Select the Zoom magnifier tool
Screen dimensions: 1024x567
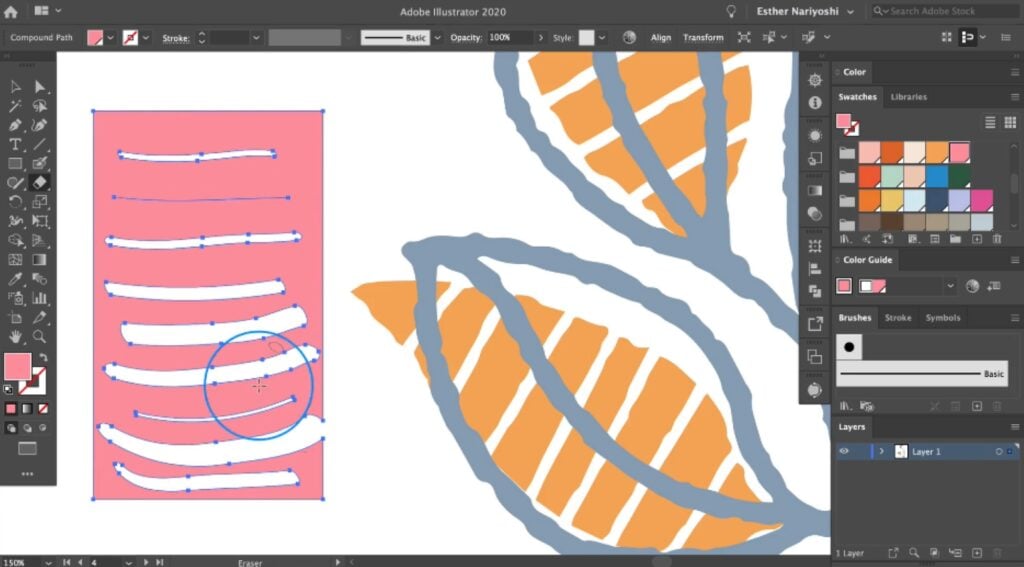40,337
